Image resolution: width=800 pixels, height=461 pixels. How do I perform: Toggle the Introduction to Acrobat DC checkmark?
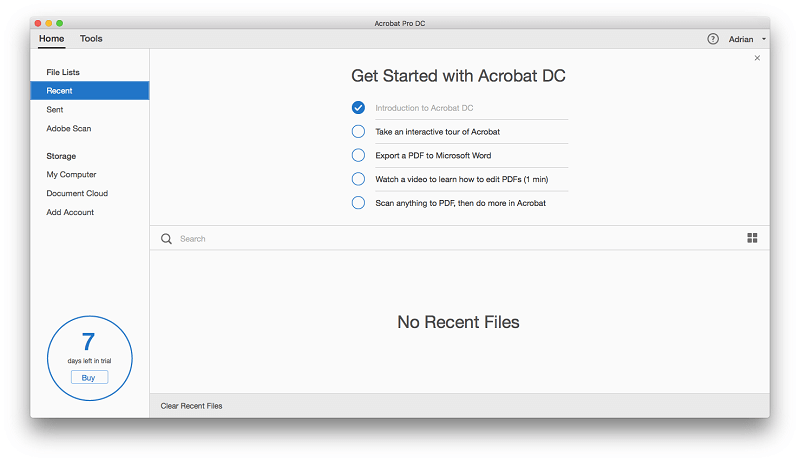pyautogui.click(x=358, y=108)
